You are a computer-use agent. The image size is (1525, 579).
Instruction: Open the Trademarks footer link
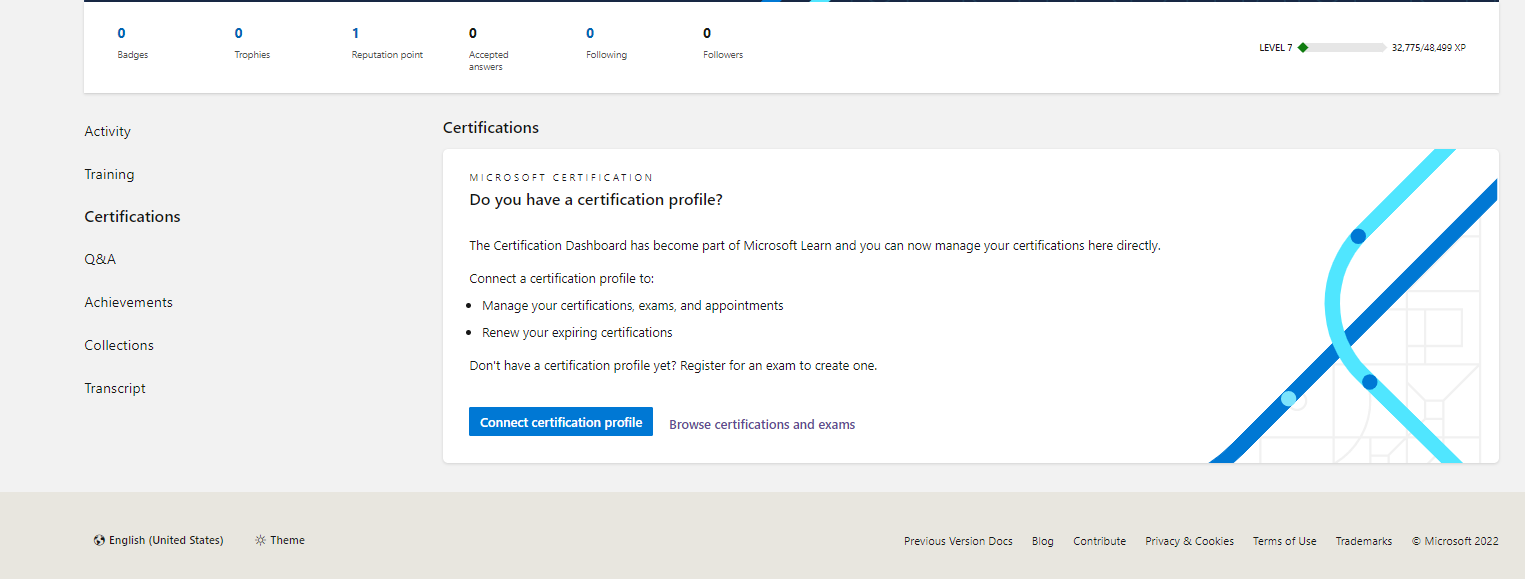click(x=1364, y=541)
